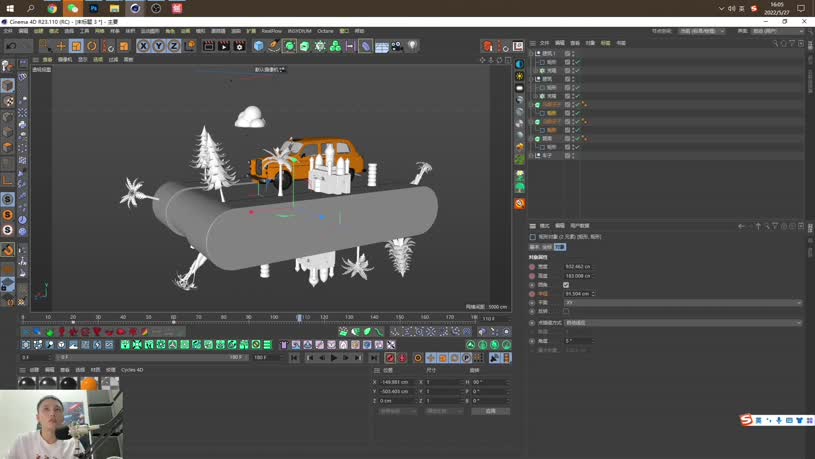
Task: Click the Play Forward button
Action: pyautogui.click(x=334, y=358)
